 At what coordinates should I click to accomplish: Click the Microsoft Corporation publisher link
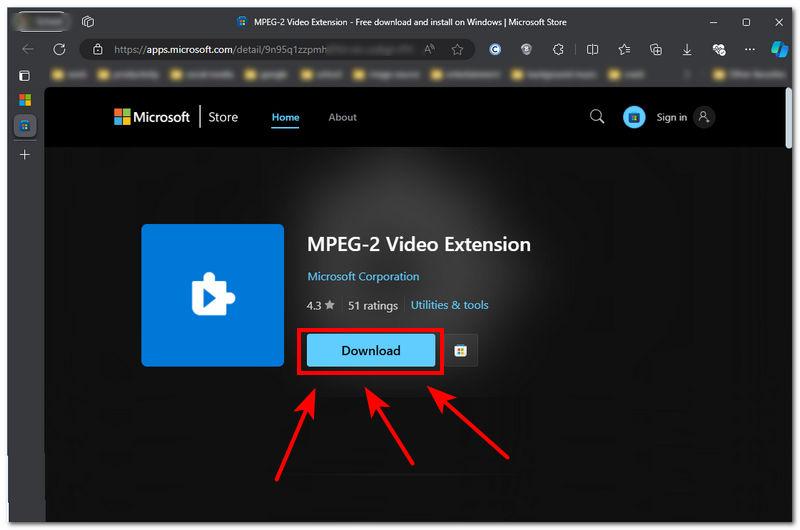point(363,277)
